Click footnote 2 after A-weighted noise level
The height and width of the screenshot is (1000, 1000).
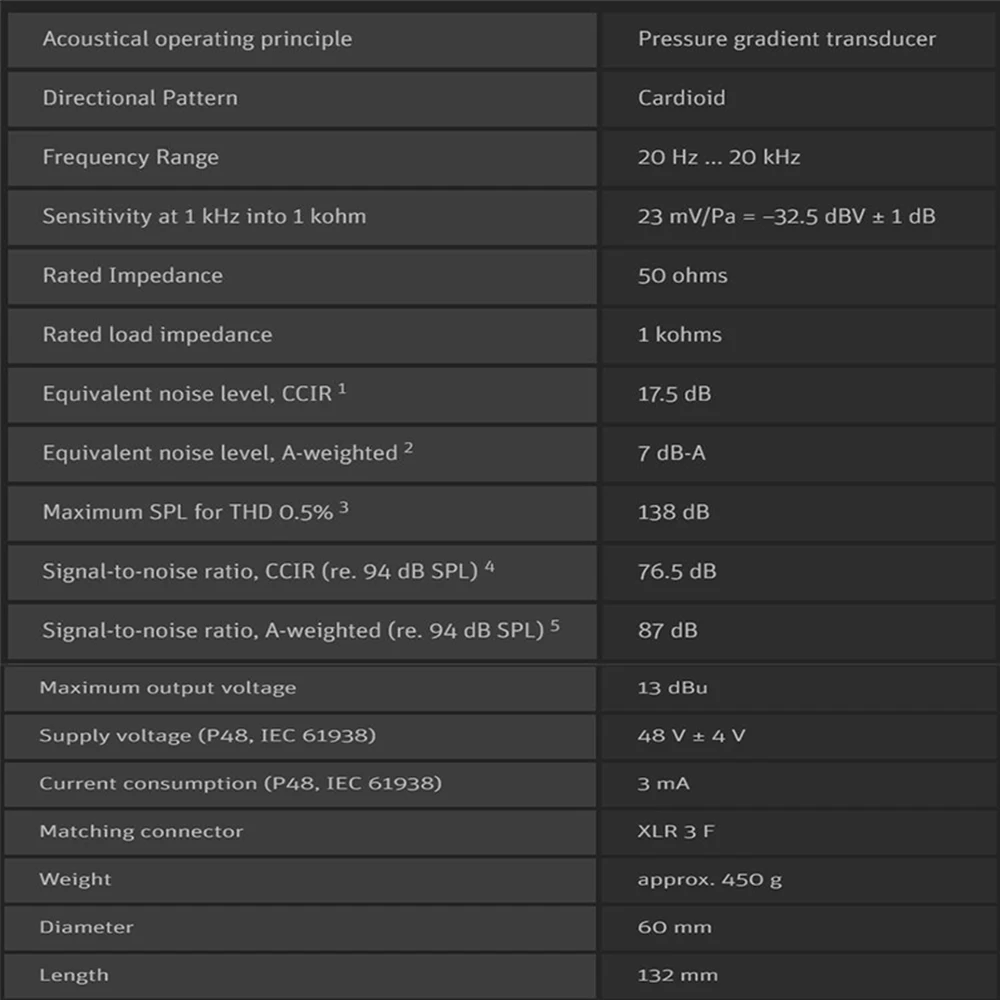[x=408, y=448]
